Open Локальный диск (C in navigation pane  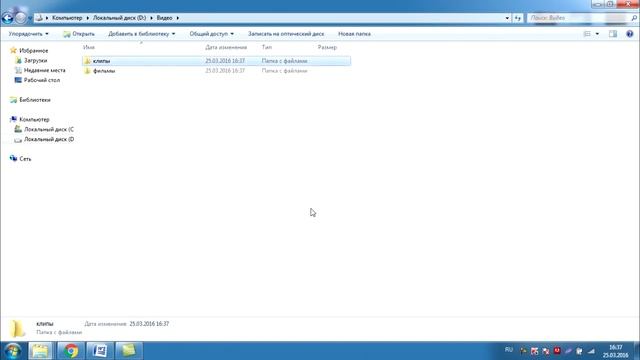coord(49,129)
